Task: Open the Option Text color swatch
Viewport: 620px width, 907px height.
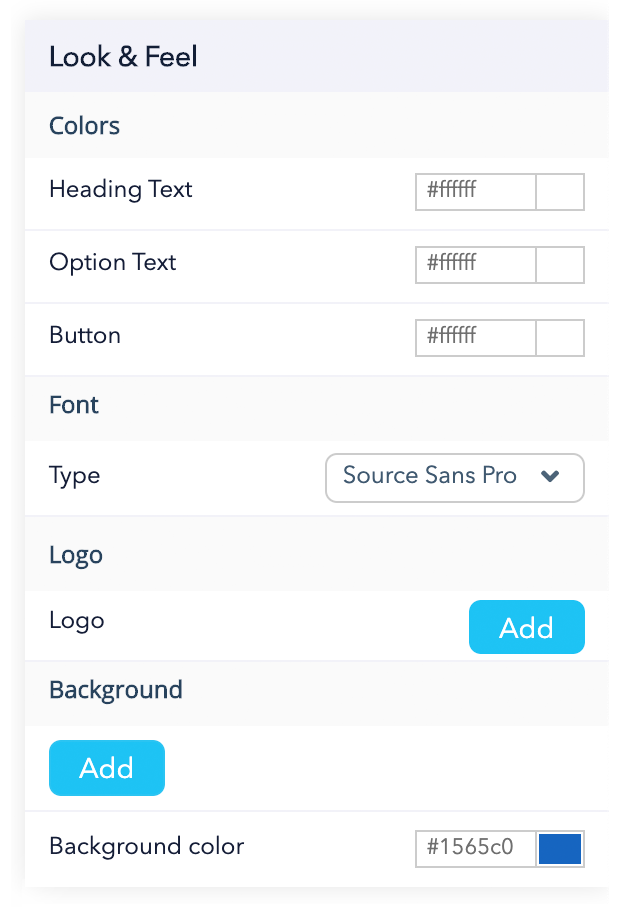Action: [x=560, y=265]
